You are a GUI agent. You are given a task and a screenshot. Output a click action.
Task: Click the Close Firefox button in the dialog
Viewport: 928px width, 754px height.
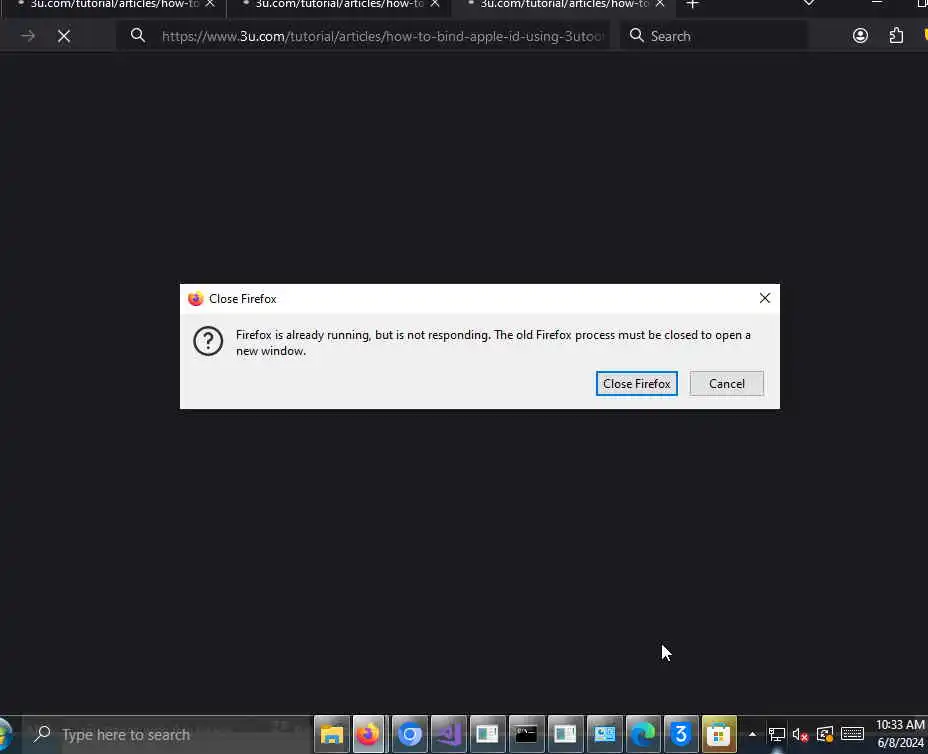636,384
